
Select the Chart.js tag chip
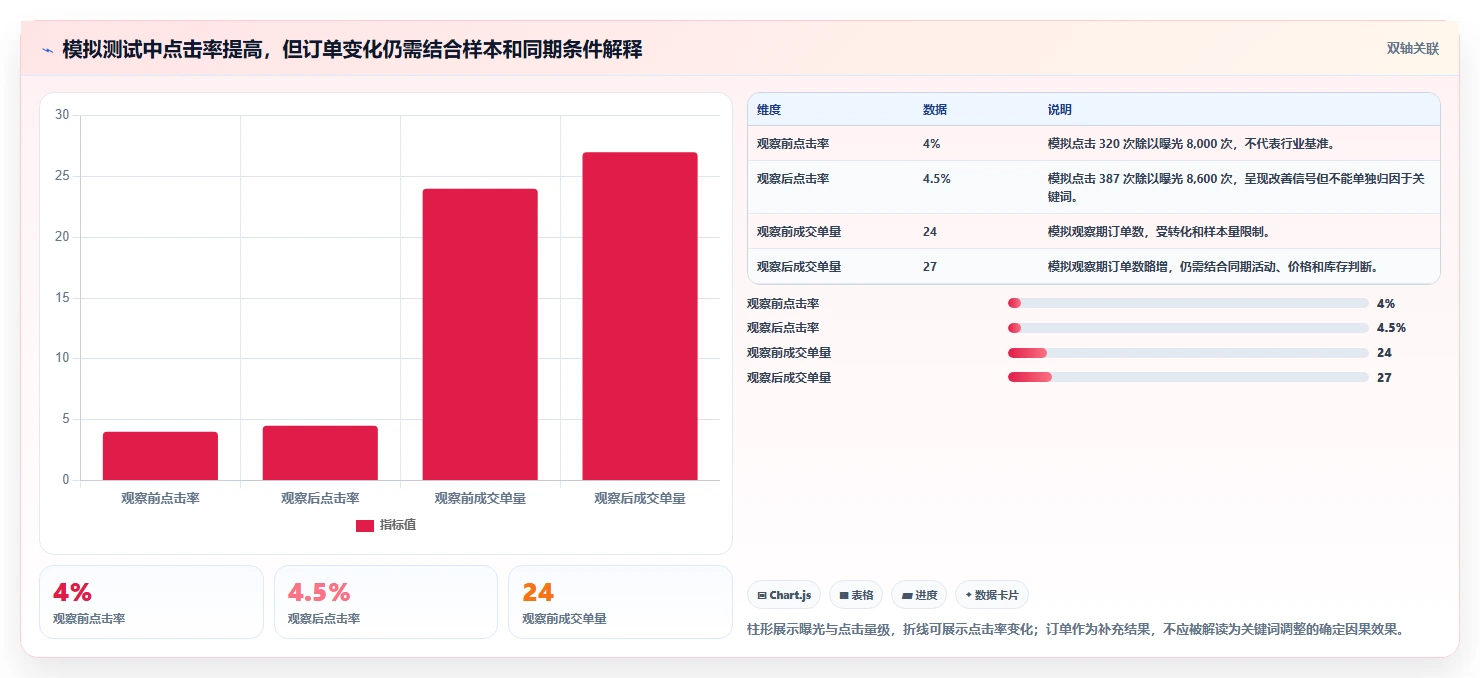click(784, 595)
